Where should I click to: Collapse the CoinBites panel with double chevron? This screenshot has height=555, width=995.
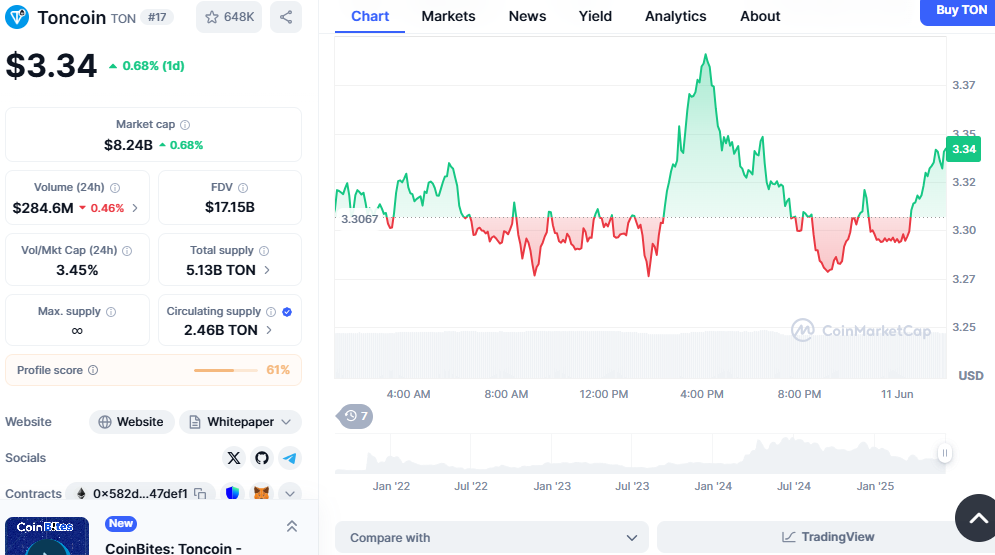click(x=292, y=526)
